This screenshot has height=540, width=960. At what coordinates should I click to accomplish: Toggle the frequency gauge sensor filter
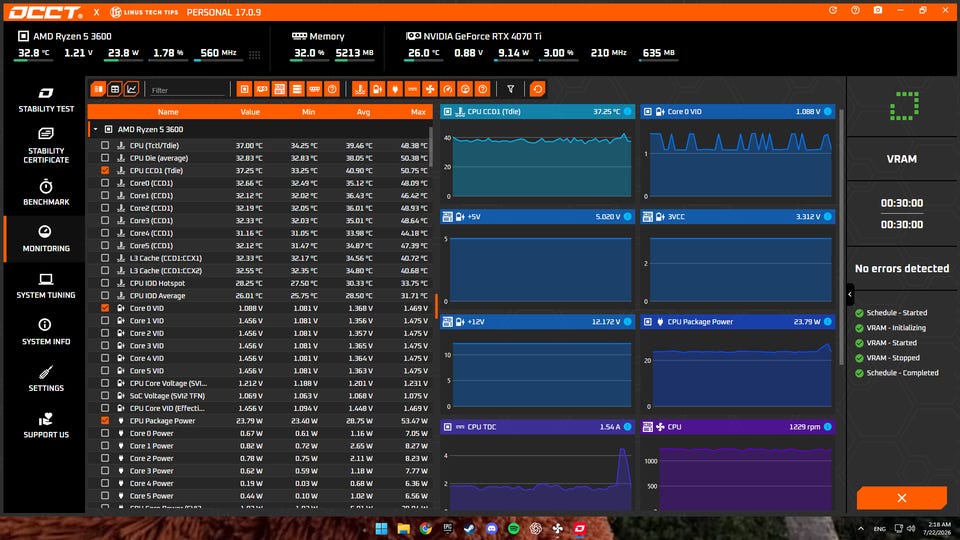(448, 89)
